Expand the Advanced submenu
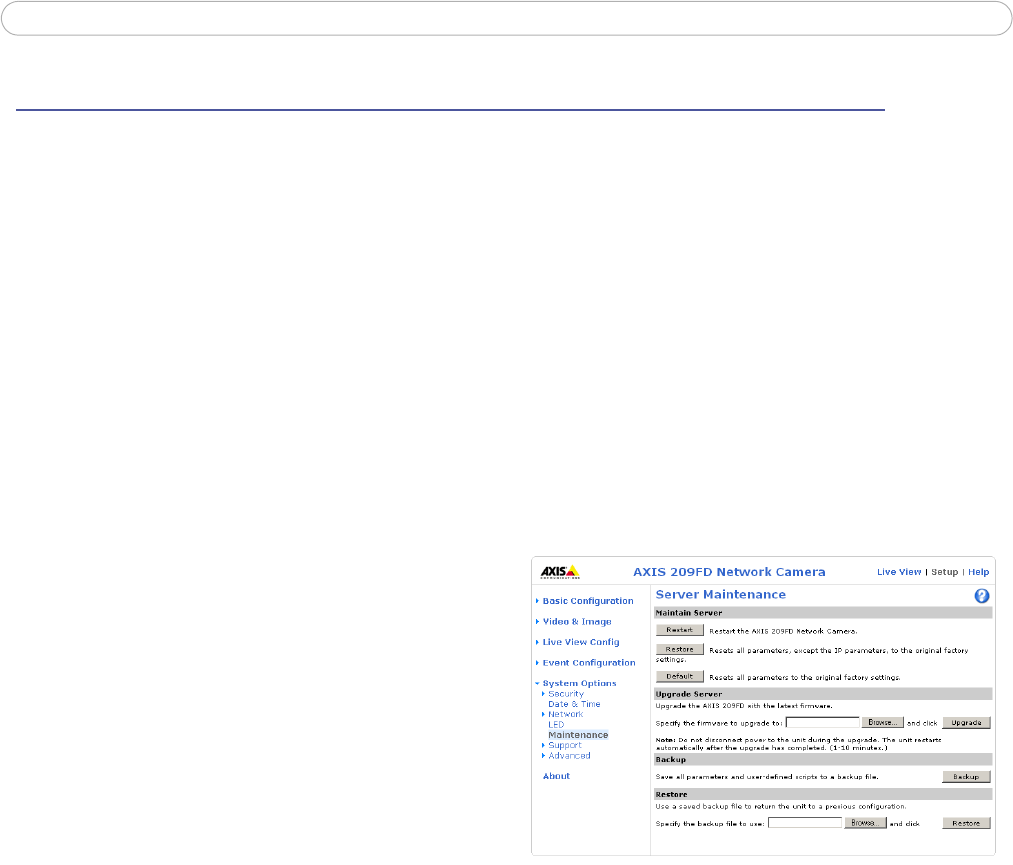The width and height of the screenshot is (1013, 865). tap(569, 755)
